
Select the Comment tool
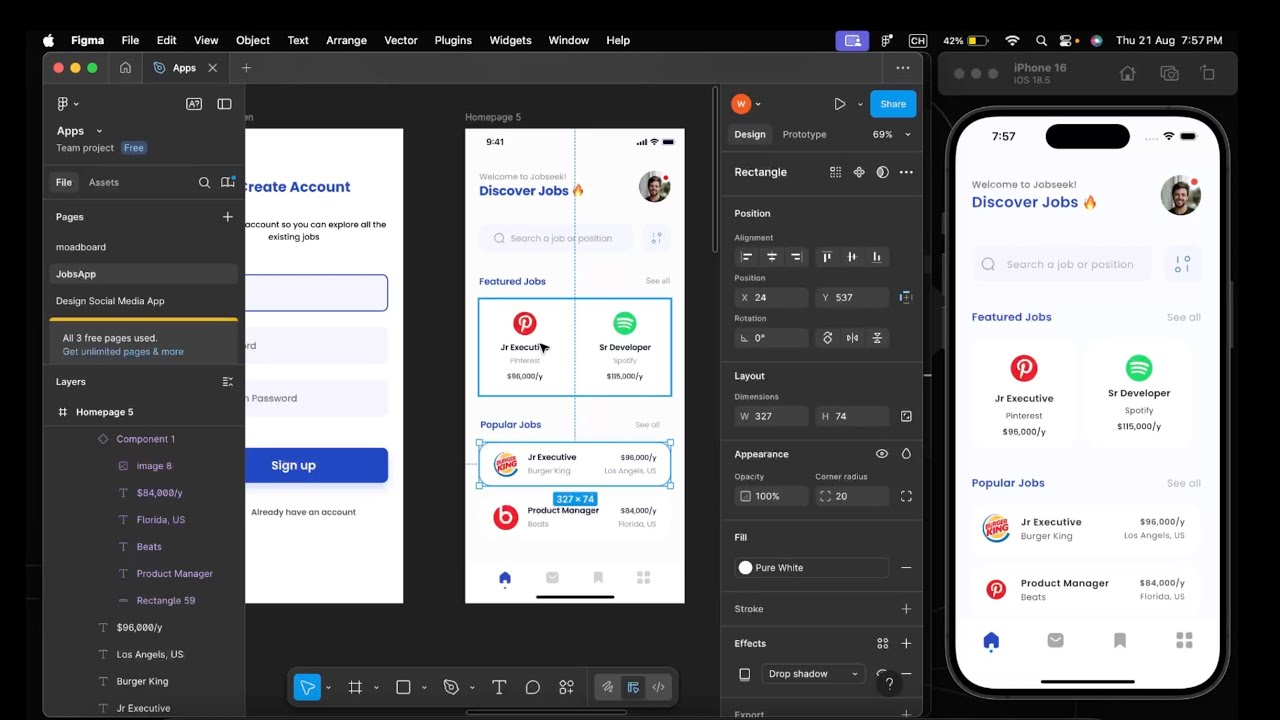click(x=533, y=687)
